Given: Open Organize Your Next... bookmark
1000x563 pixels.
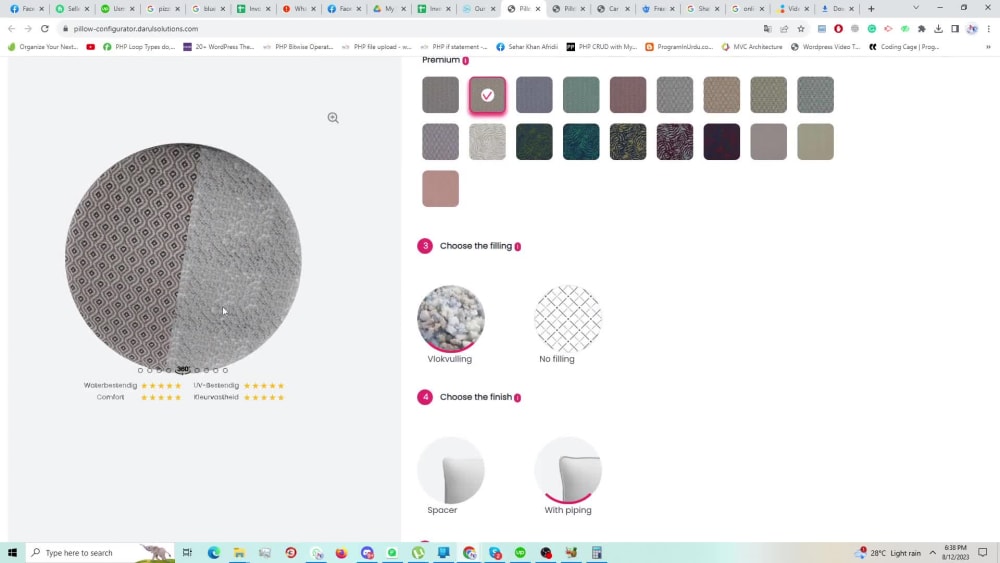Looking at the screenshot, I should [43, 47].
